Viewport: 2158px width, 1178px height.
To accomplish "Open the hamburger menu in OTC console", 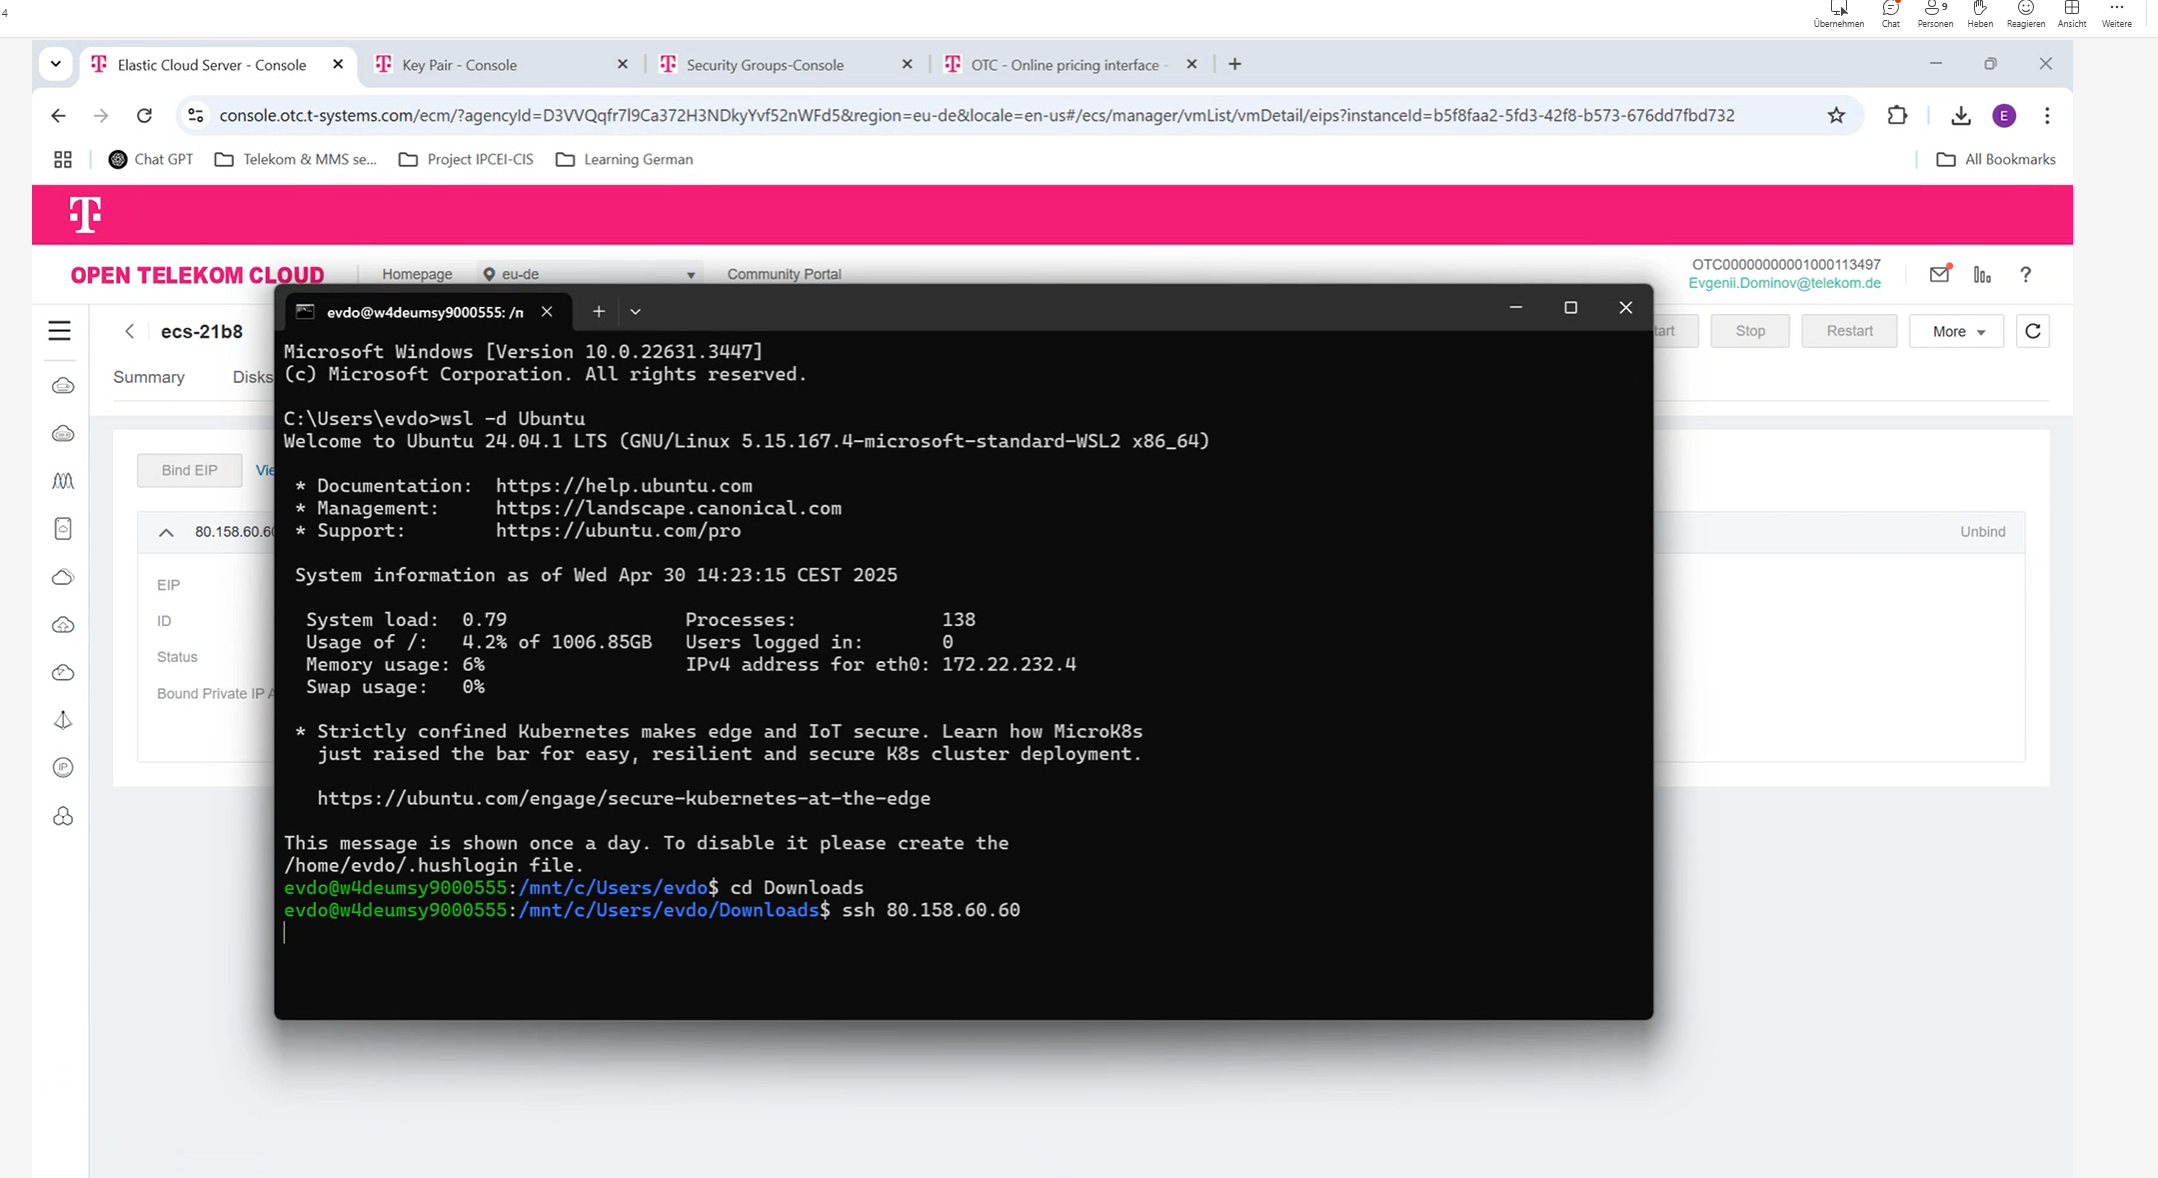I will 60,331.
